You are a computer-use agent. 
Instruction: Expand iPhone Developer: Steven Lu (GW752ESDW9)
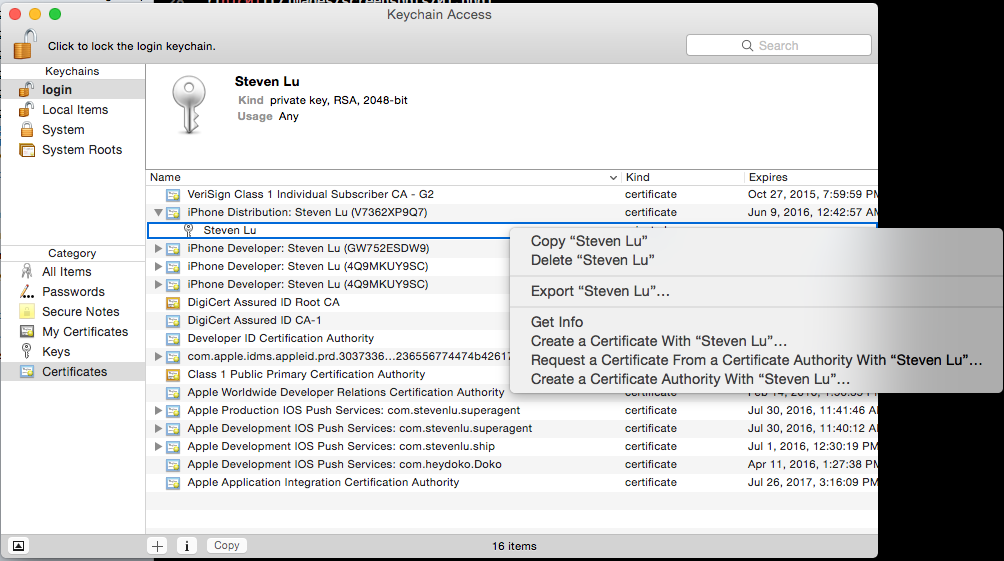coord(158,249)
